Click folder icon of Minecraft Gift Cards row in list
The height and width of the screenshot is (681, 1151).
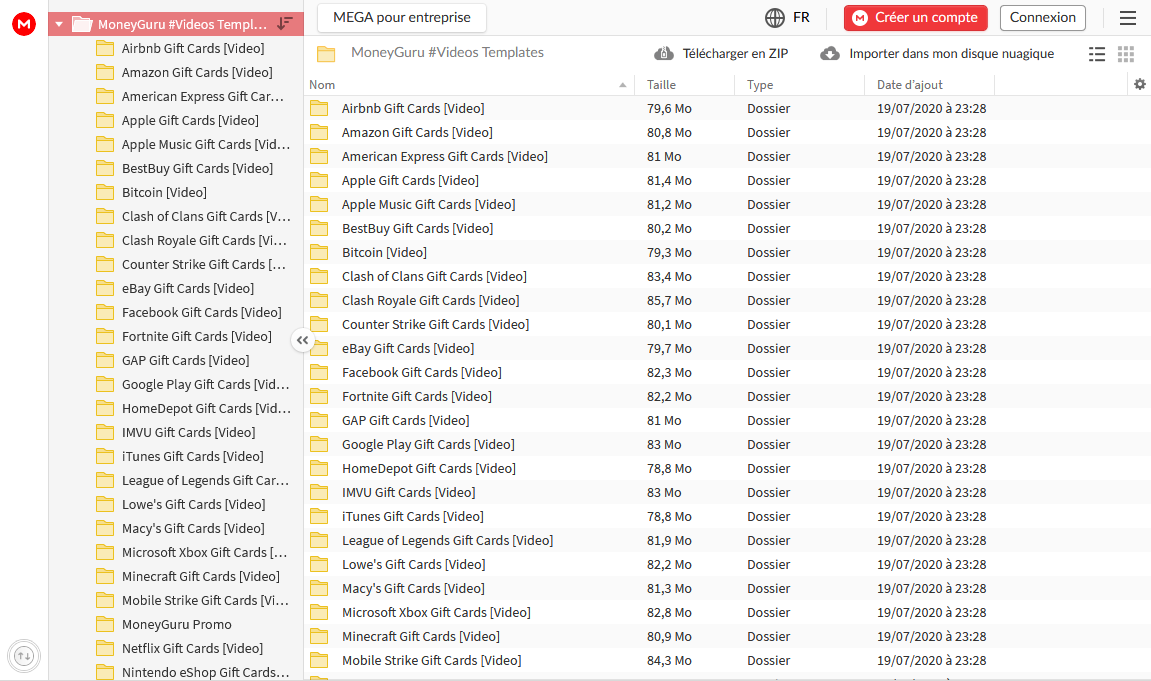coord(319,636)
